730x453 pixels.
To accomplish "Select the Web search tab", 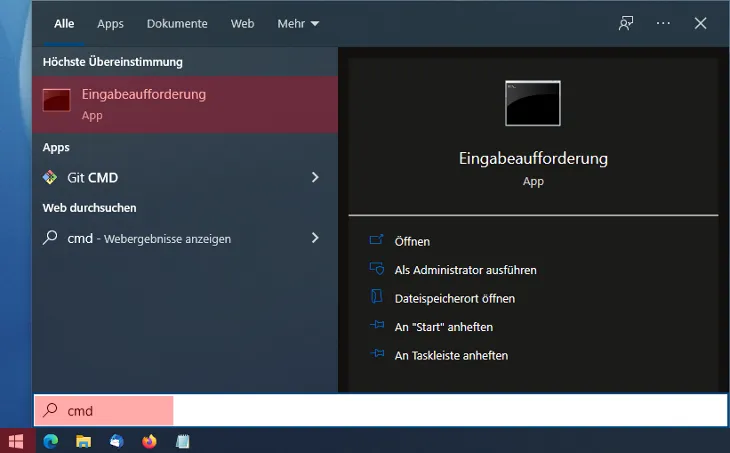I will pyautogui.click(x=242, y=24).
